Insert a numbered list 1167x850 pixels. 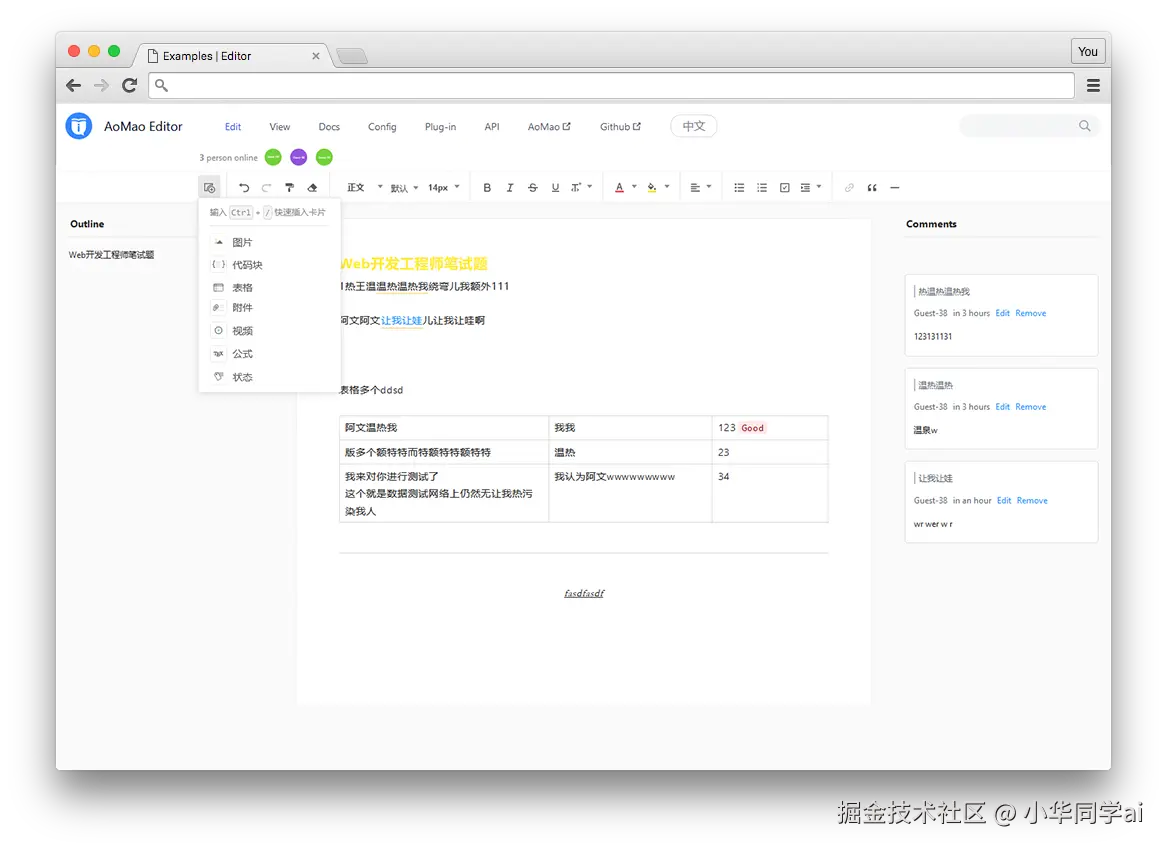tap(762, 188)
